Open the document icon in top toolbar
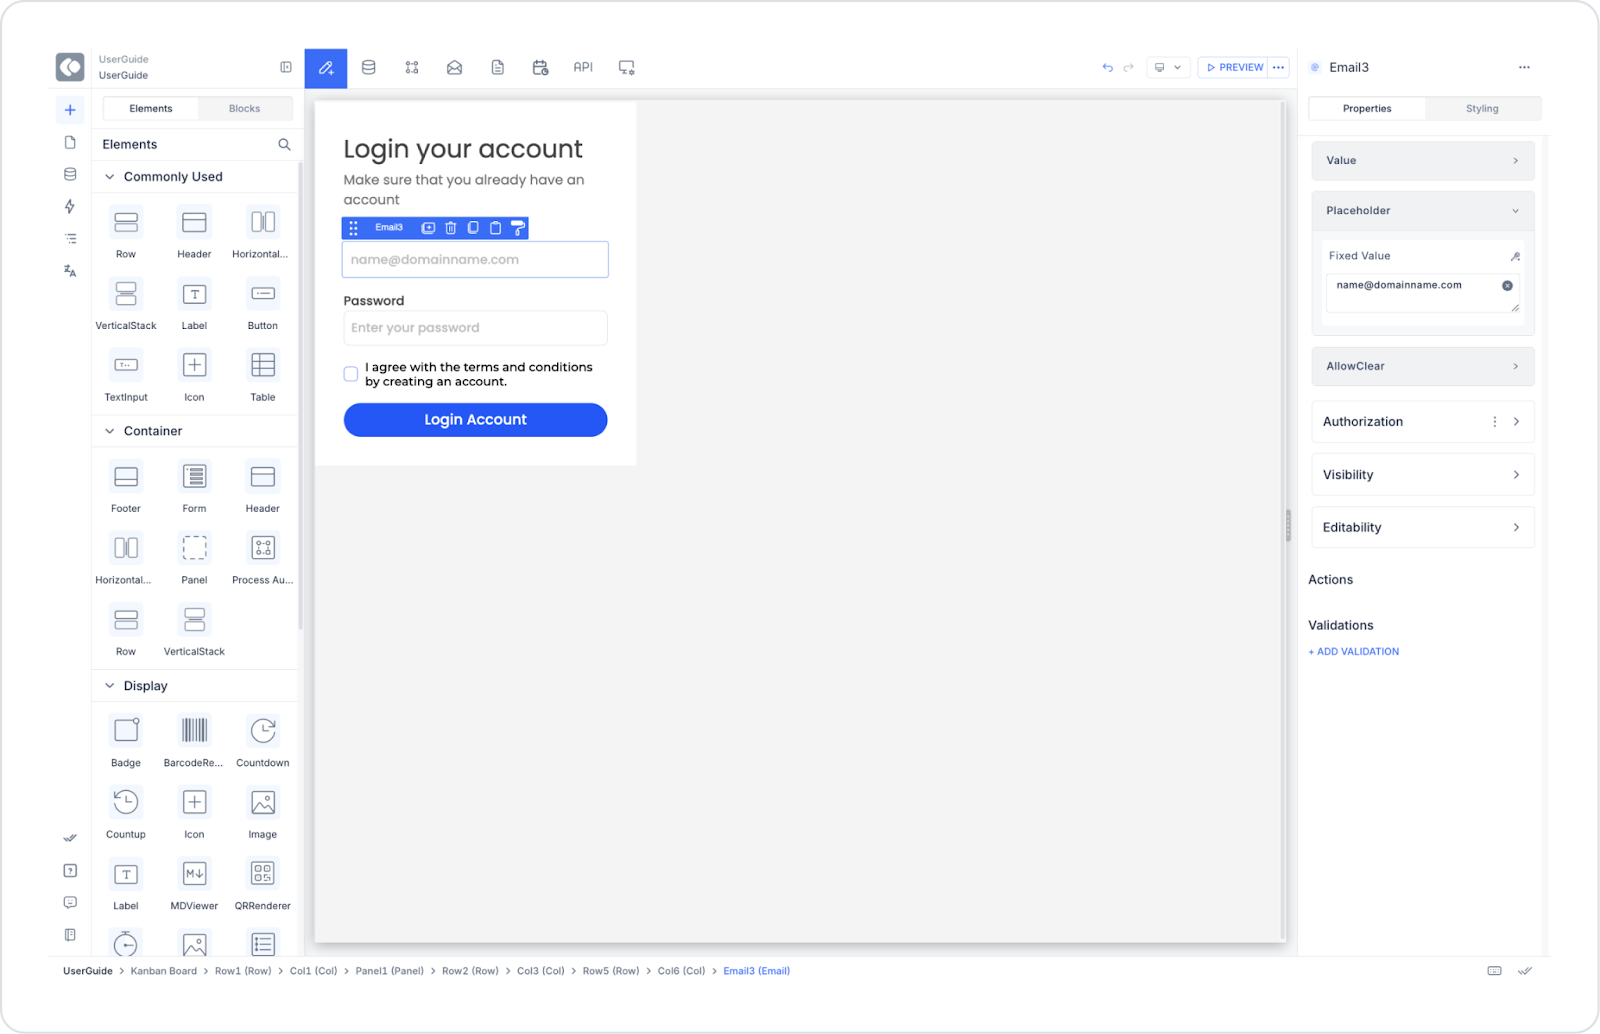Image resolution: width=1600 pixels, height=1034 pixels. 498,68
